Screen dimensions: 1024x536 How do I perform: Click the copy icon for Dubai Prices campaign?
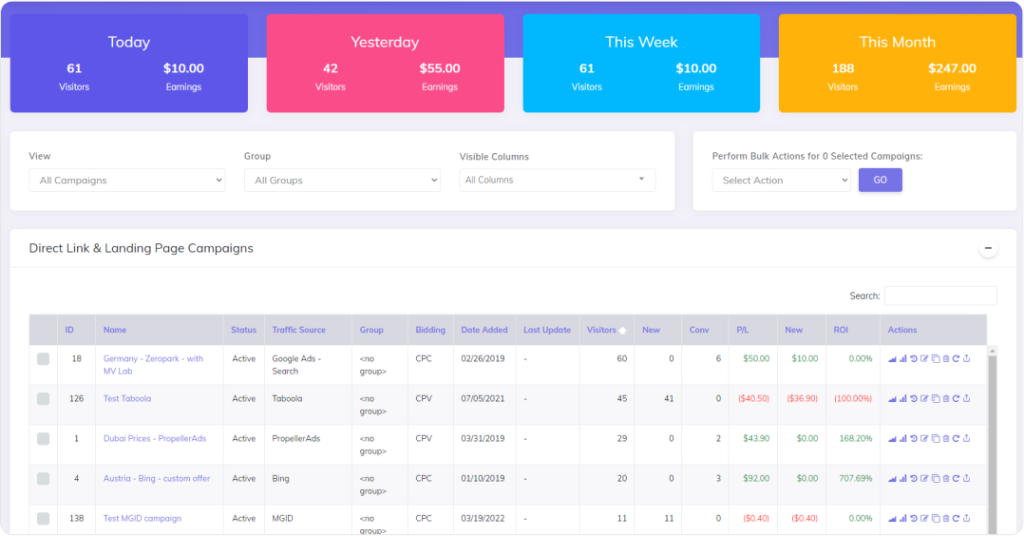935,438
